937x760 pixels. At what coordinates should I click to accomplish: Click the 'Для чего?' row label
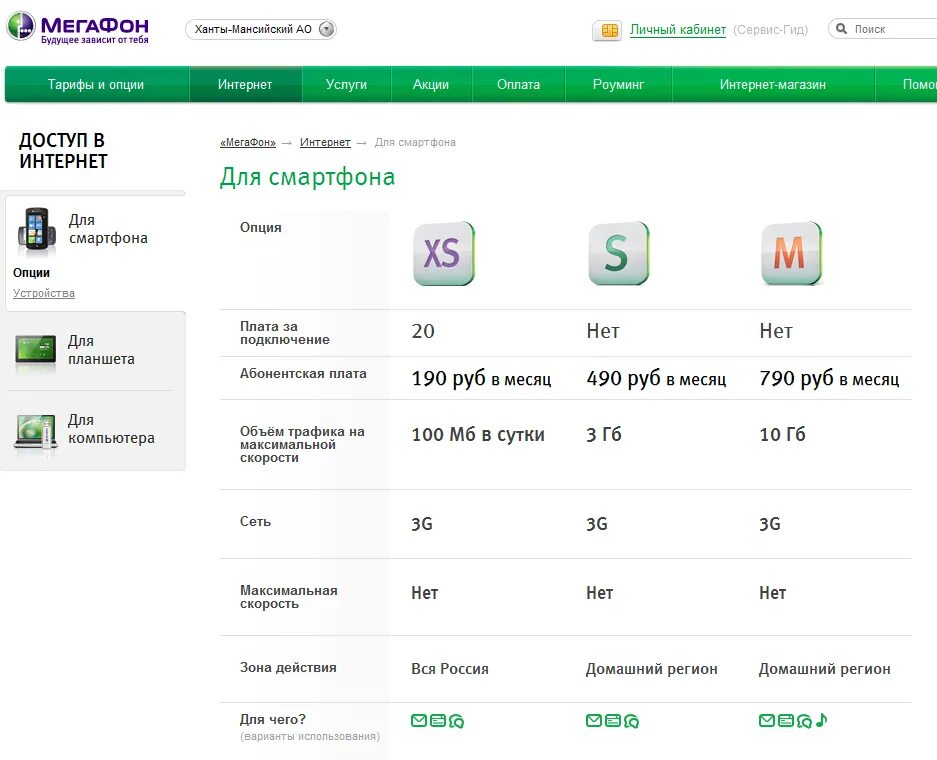pos(273,719)
